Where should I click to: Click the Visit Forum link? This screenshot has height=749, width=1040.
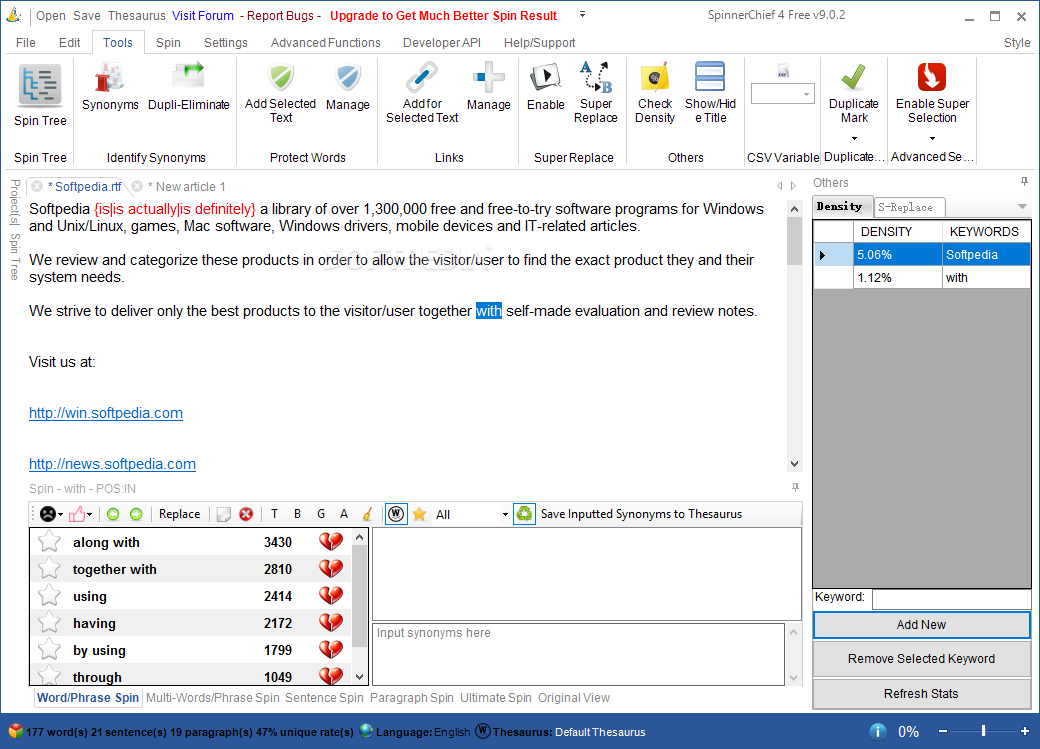coord(203,15)
